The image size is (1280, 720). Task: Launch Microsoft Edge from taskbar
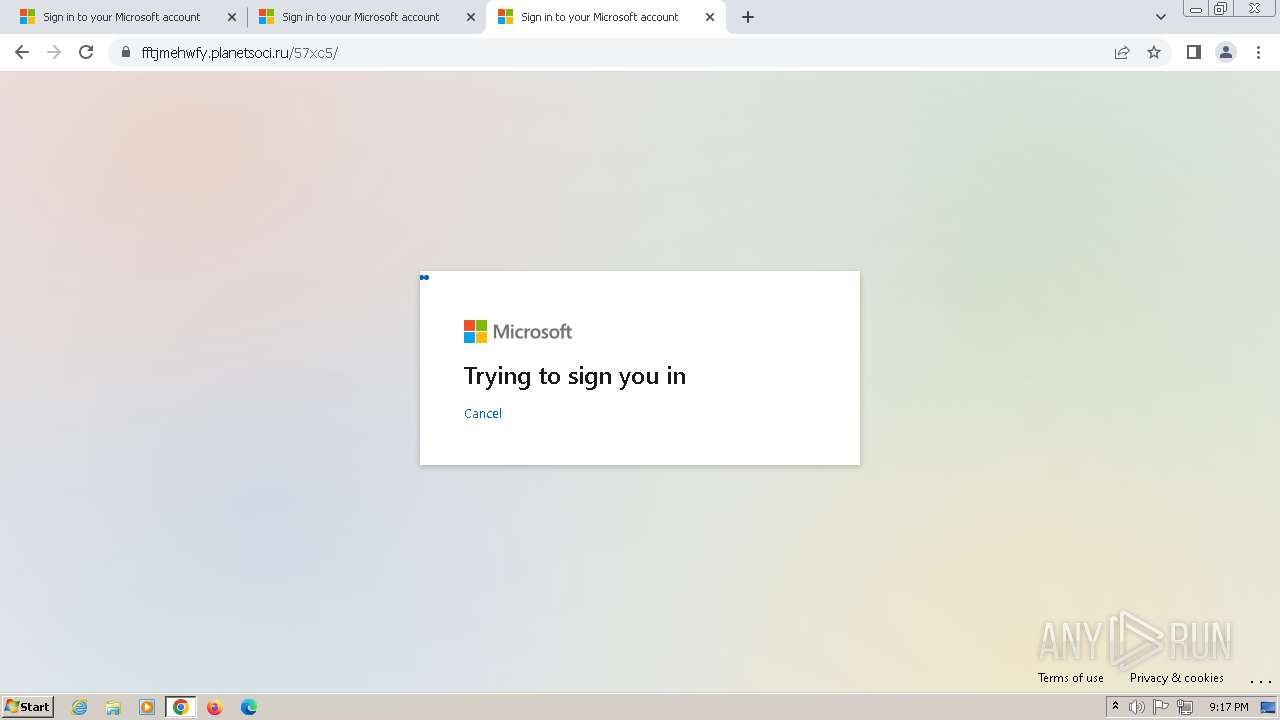tap(249, 707)
